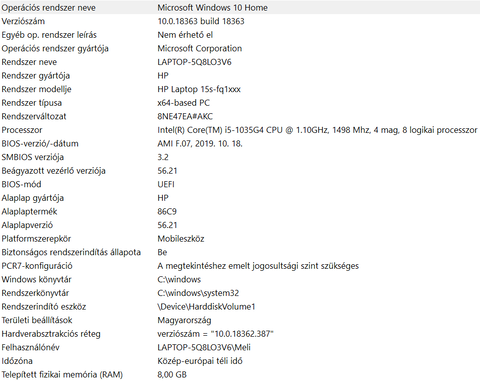Click the value 'C:\windows'
Image resolution: width=480 pixels, height=381 pixels.
click(x=179, y=280)
